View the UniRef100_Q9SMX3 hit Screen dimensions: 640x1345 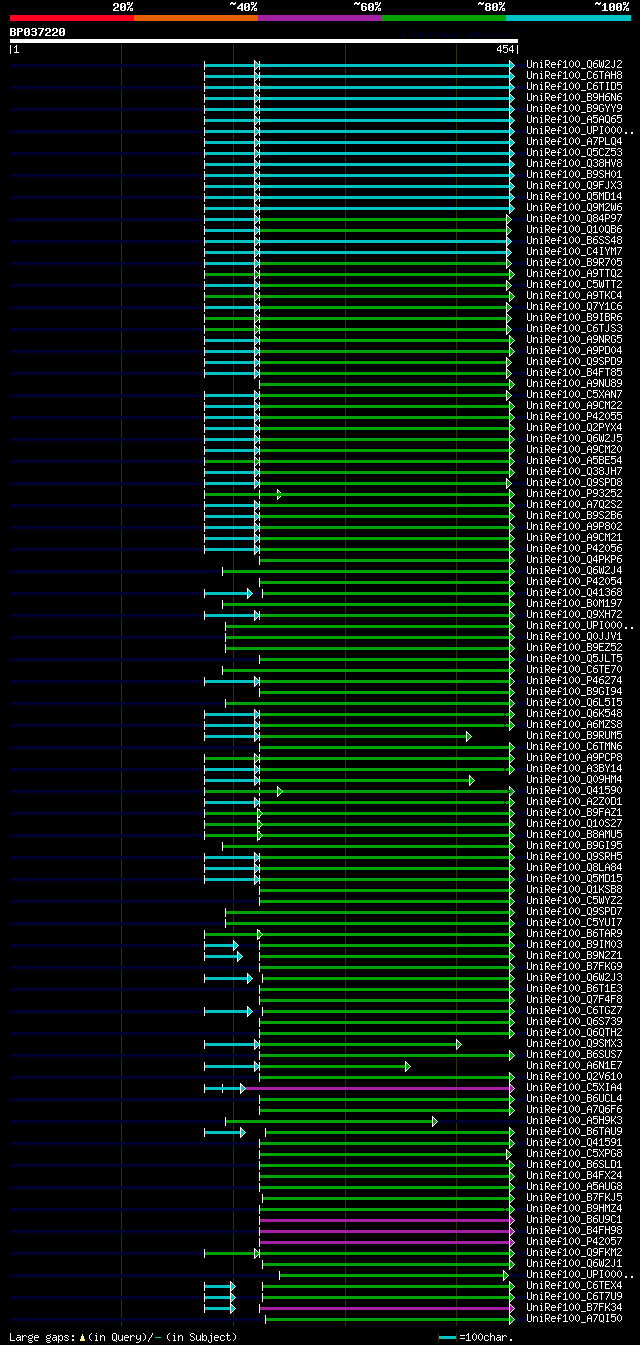(x=574, y=1043)
